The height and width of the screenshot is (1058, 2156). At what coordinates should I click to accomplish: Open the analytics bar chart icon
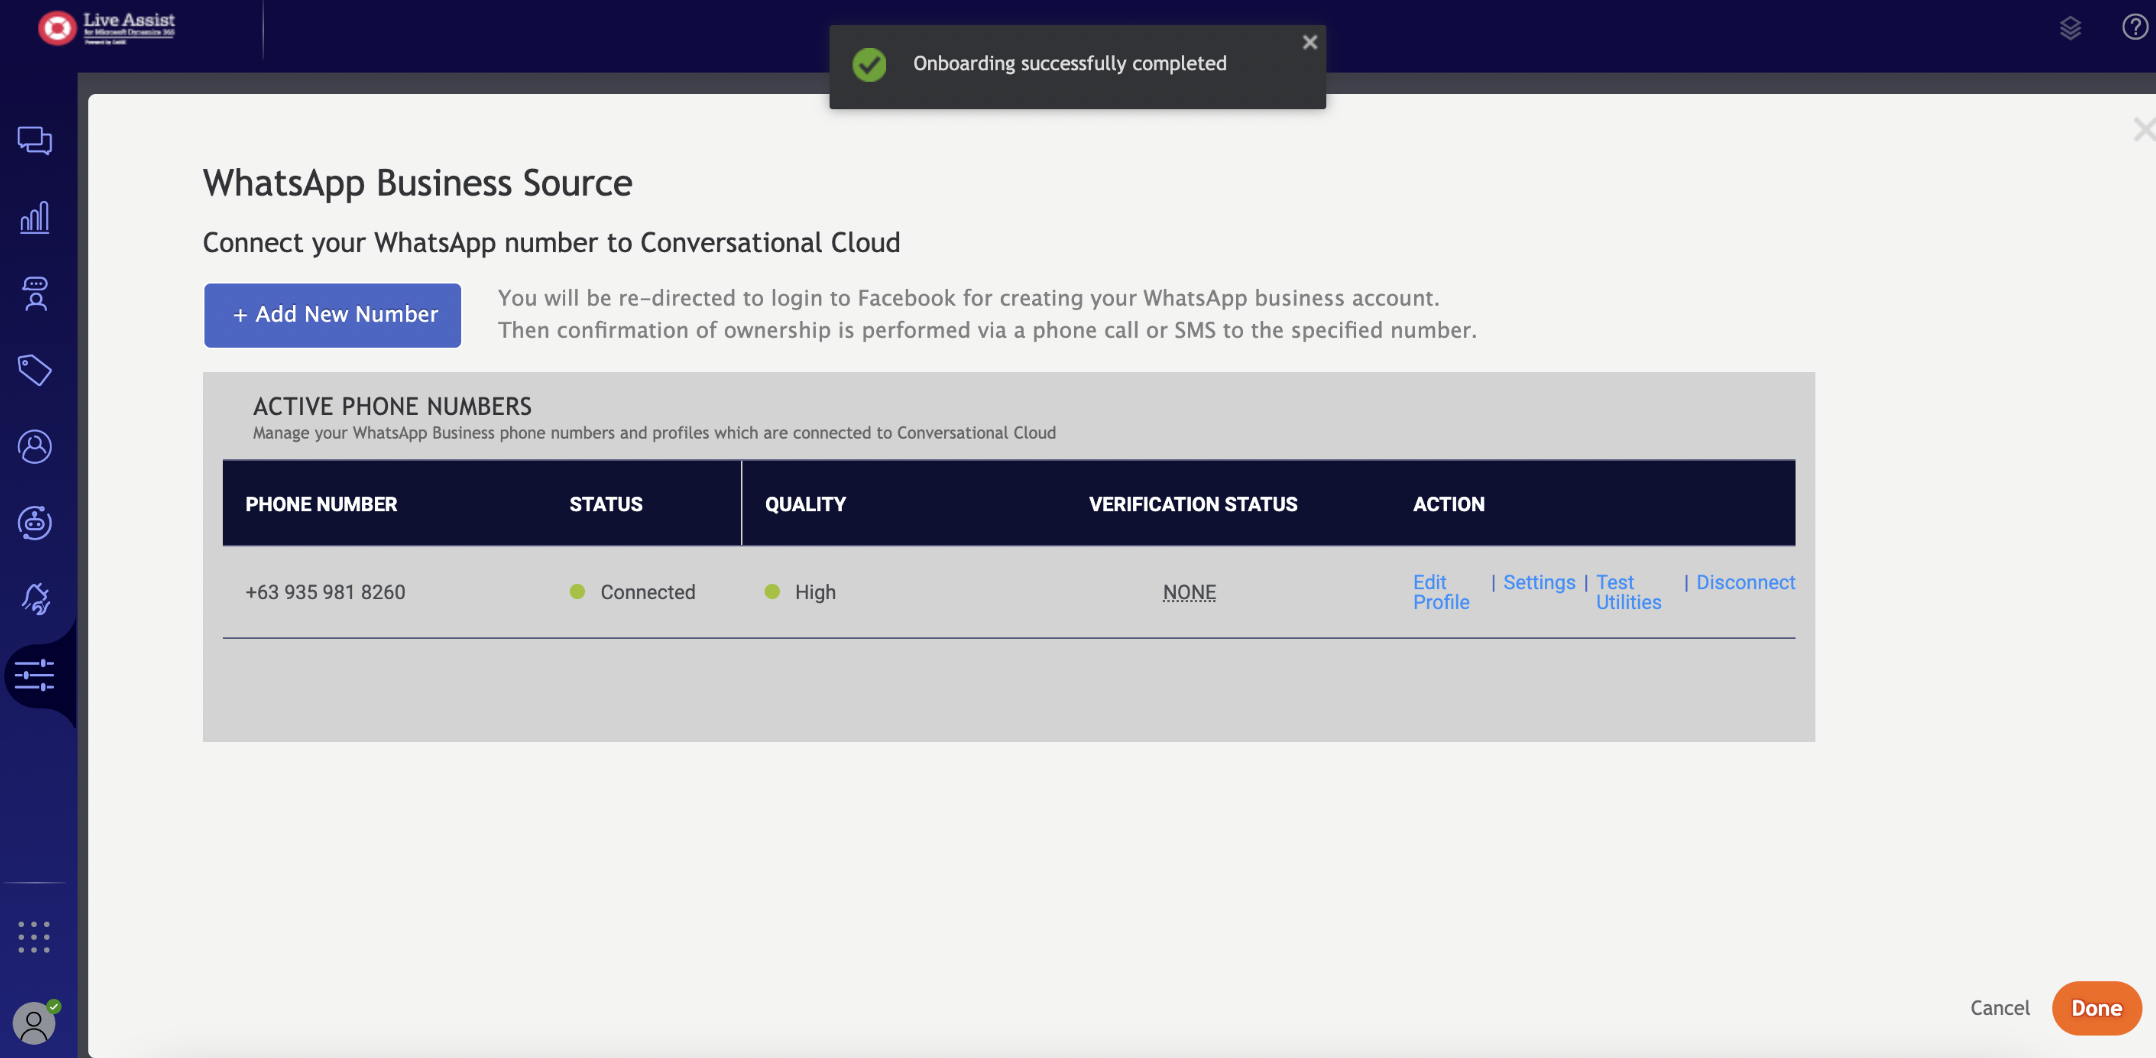pyautogui.click(x=35, y=217)
